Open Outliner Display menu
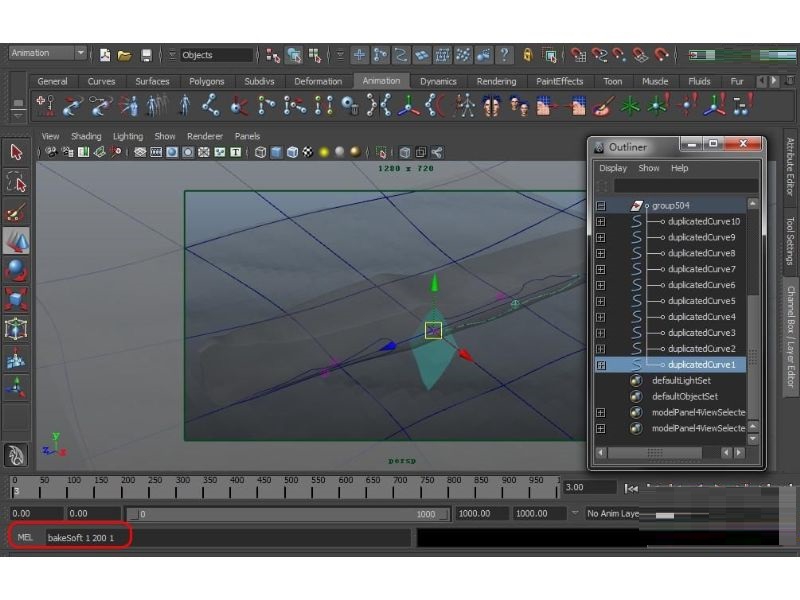The height and width of the screenshot is (600, 800). (613, 168)
